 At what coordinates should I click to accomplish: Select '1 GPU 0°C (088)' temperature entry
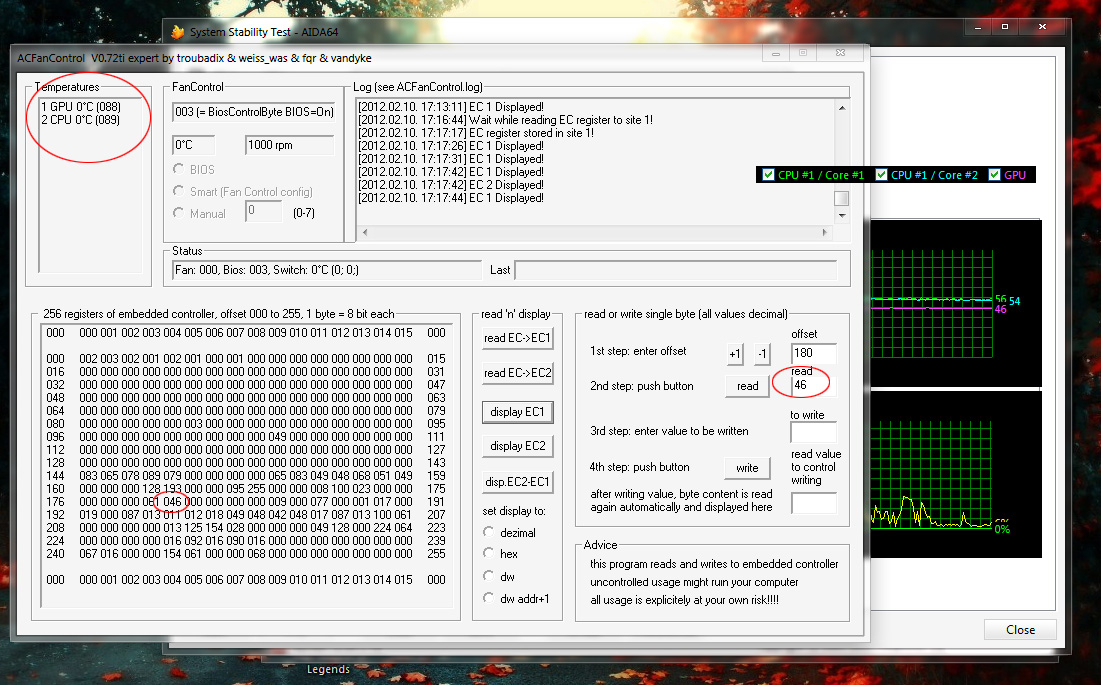click(81, 107)
